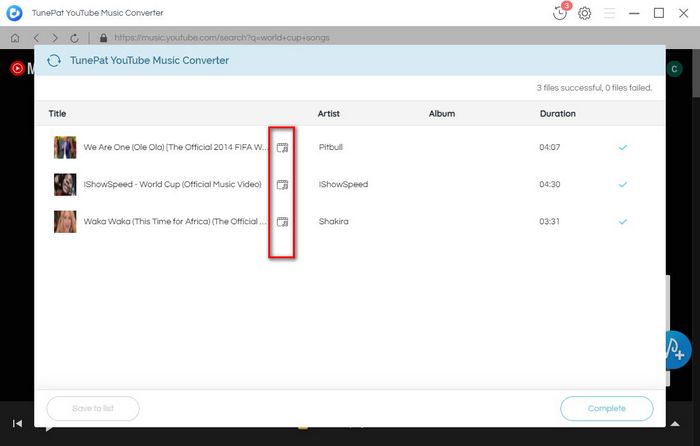Open the account avatar C
This screenshot has width=700, height=446.
click(674, 69)
